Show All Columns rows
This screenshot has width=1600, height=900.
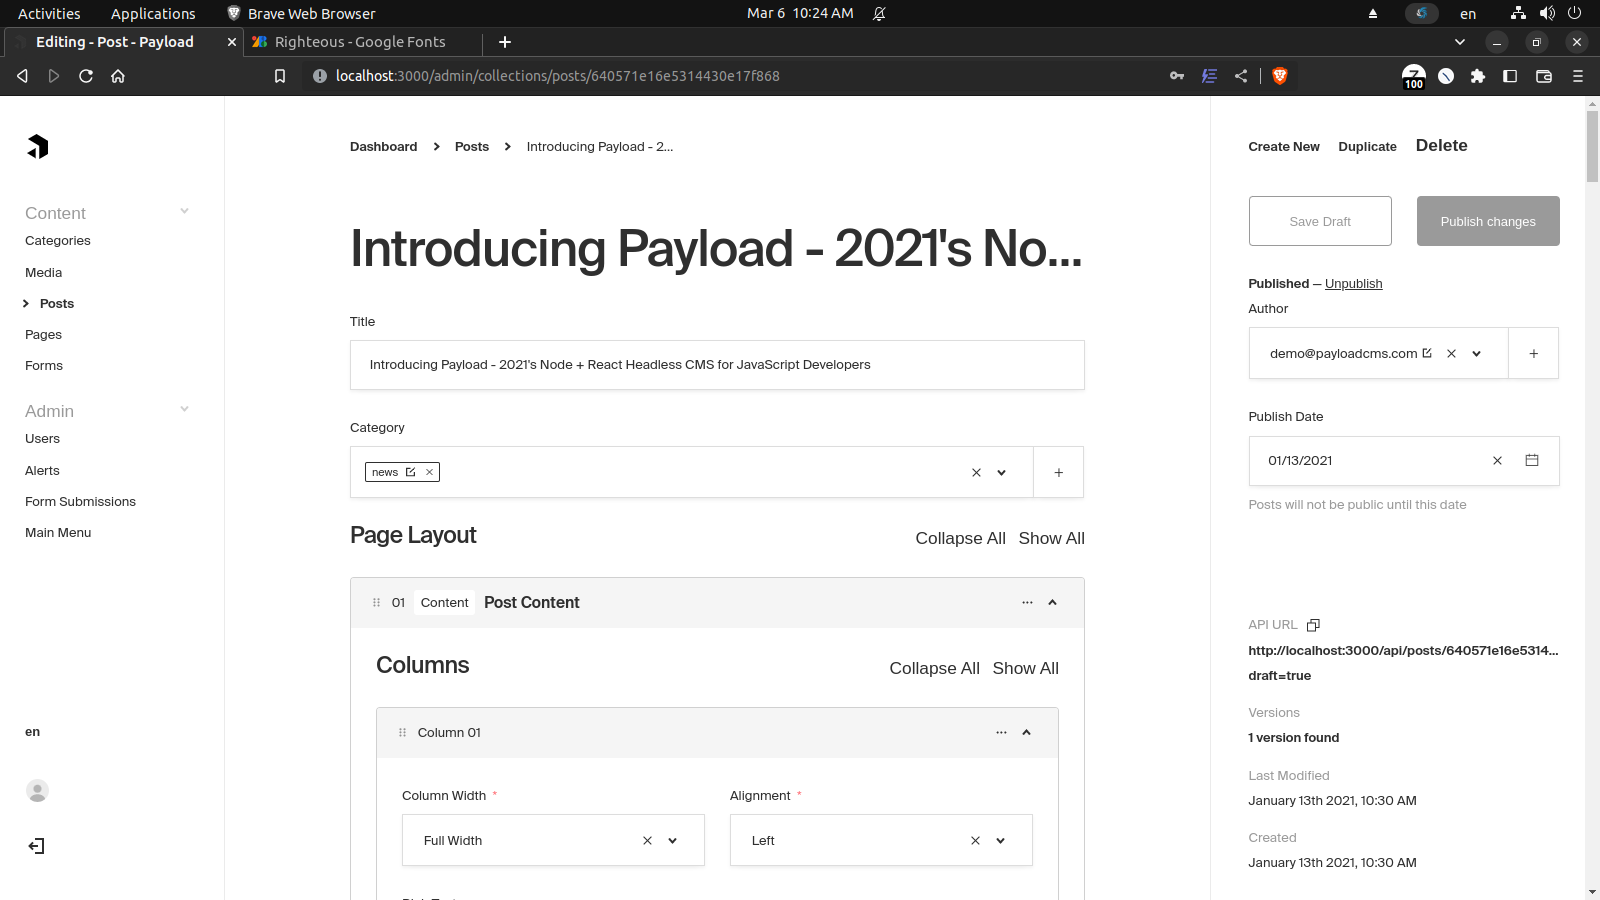click(x=1026, y=668)
